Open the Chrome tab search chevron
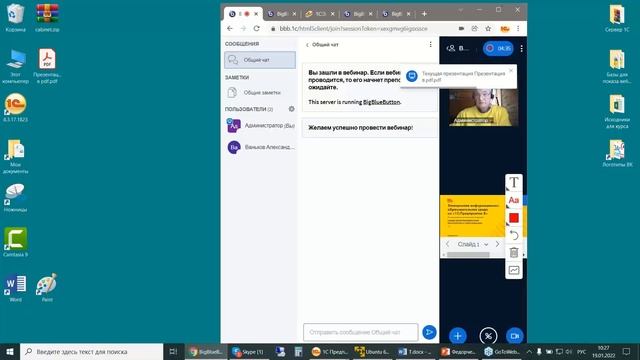 pyautogui.click(x=460, y=10)
